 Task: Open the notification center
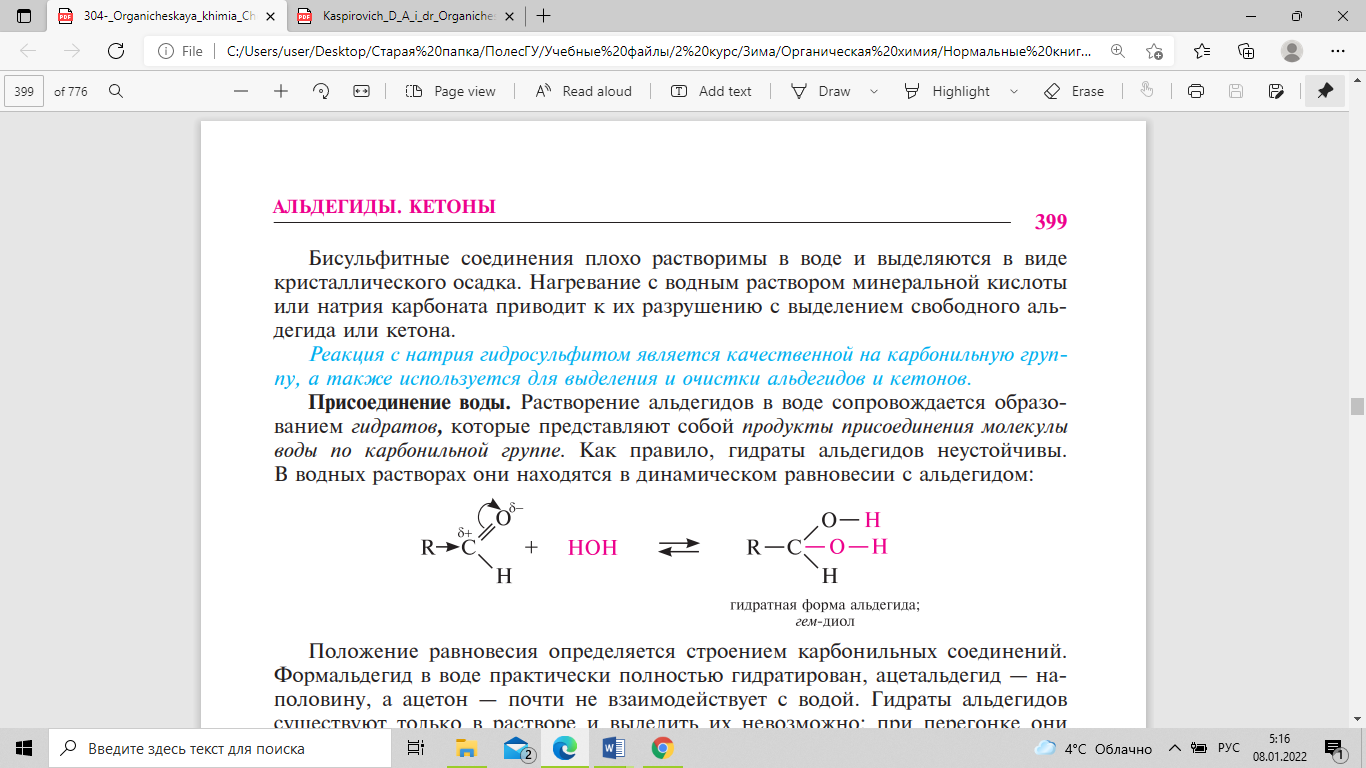click(1334, 747)
